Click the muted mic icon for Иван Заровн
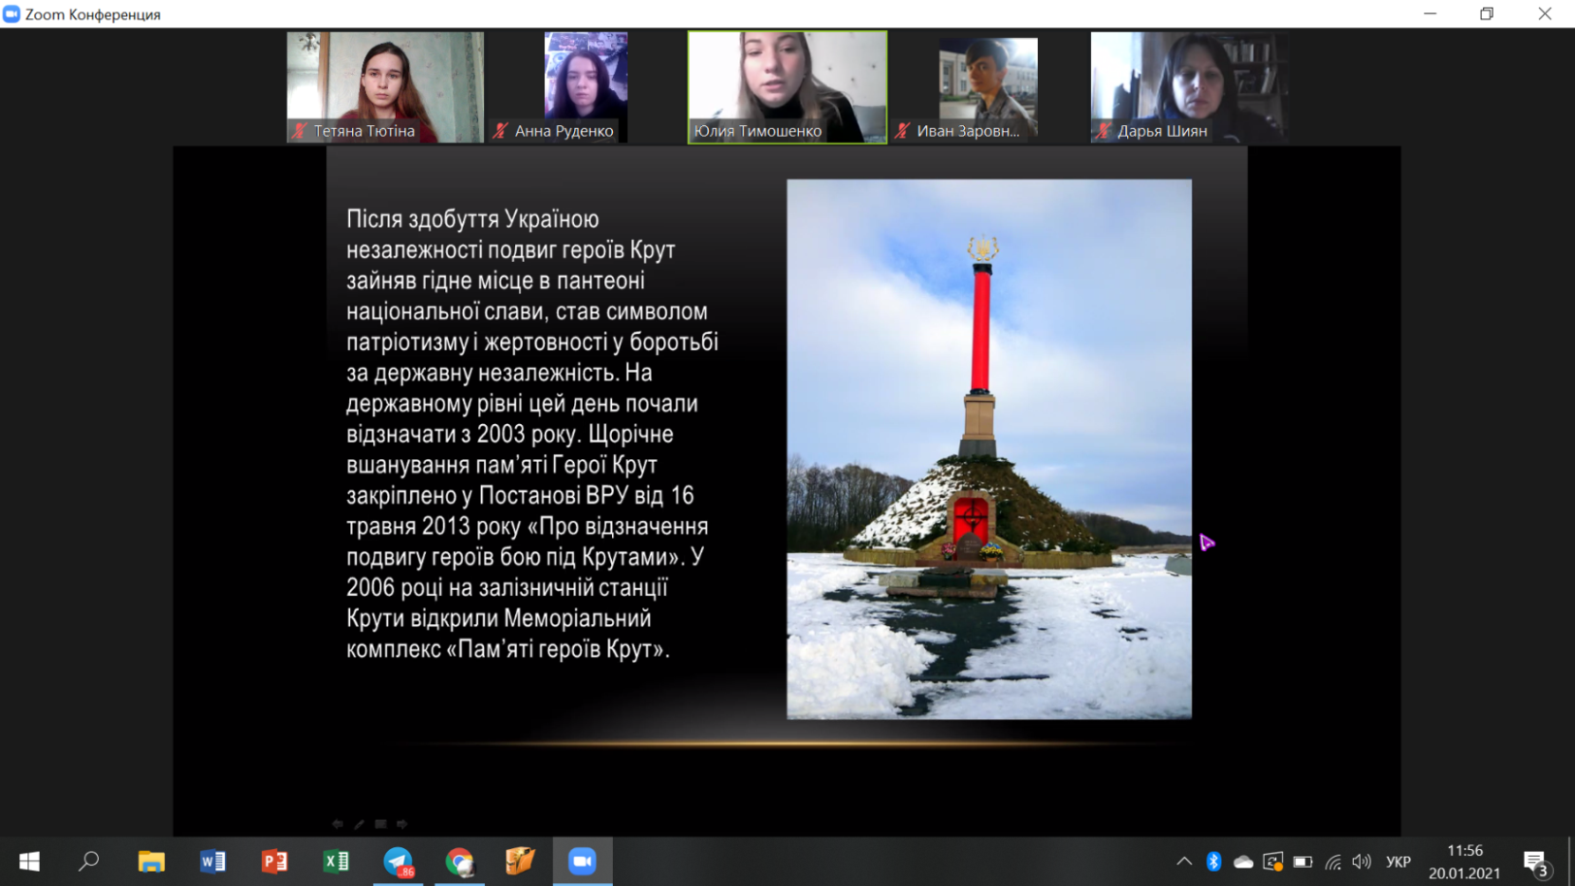Viewport: 1575px width, 886px height. point(903,131)
